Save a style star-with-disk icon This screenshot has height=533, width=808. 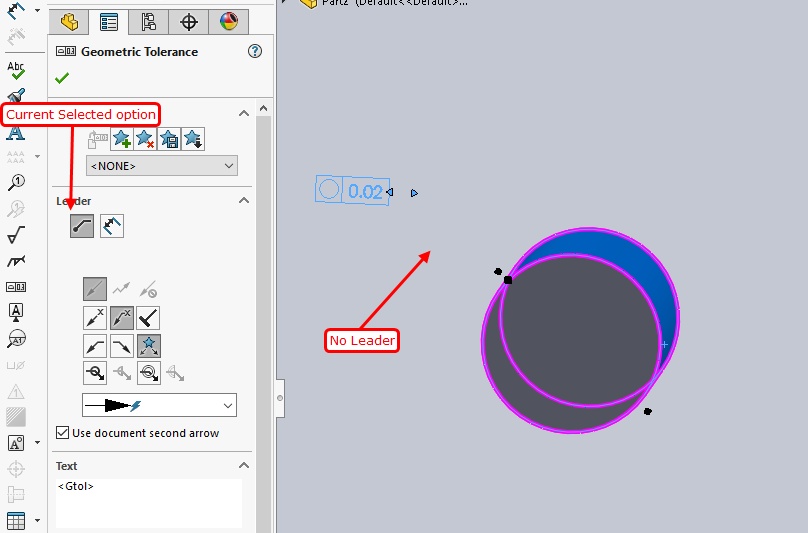click(169, 139)
